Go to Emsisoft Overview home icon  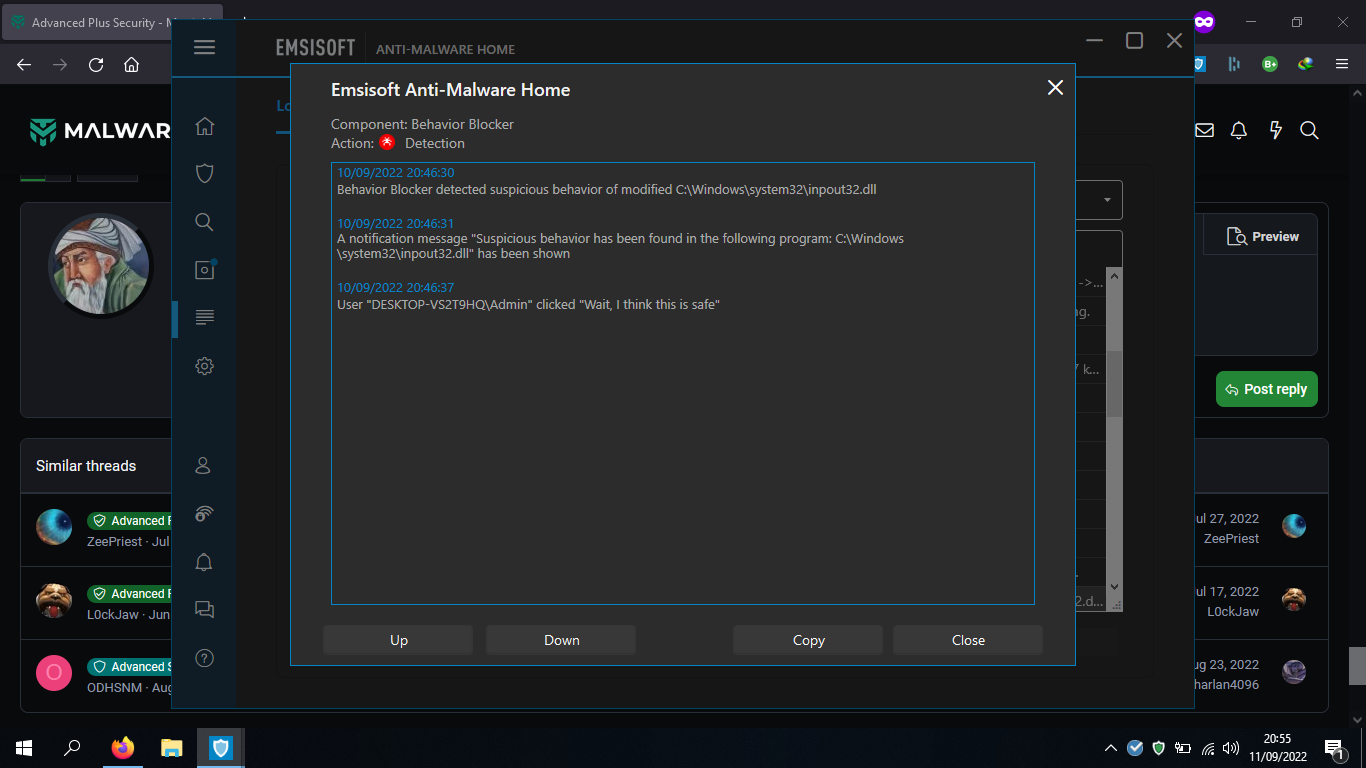(204, 126)
